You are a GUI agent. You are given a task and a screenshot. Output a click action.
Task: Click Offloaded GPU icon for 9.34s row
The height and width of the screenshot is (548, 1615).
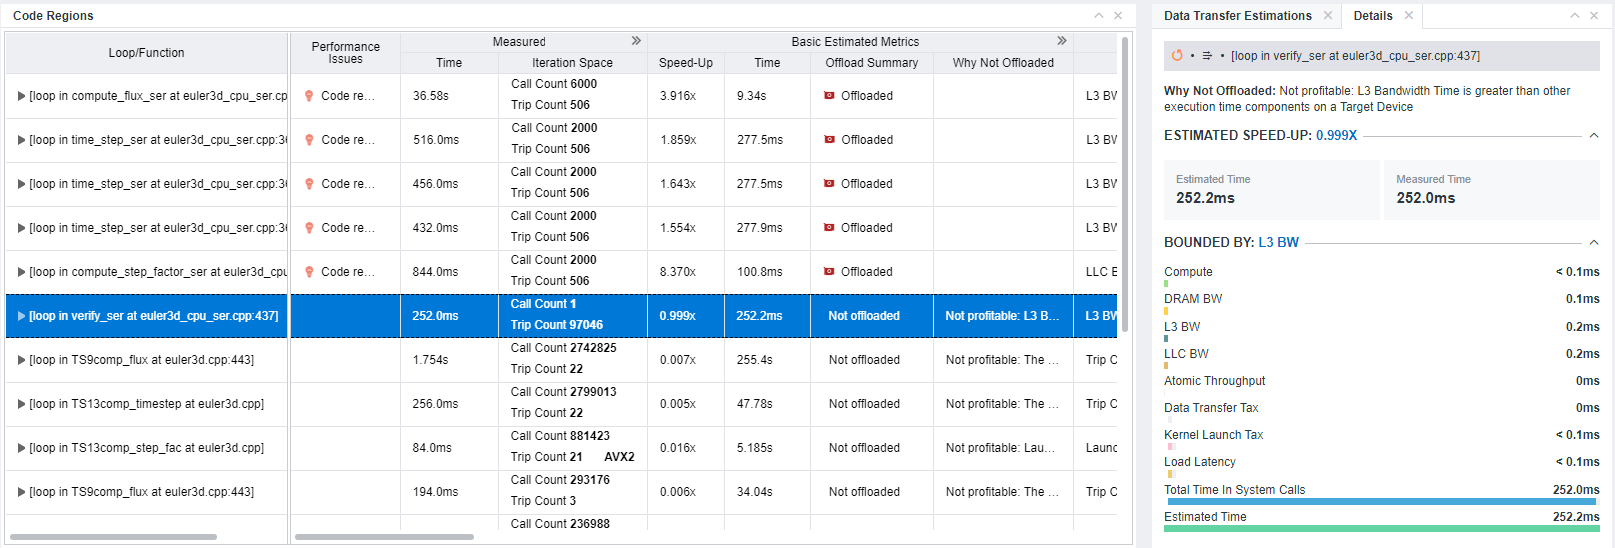pyautogui.click(x=829, y=96)
